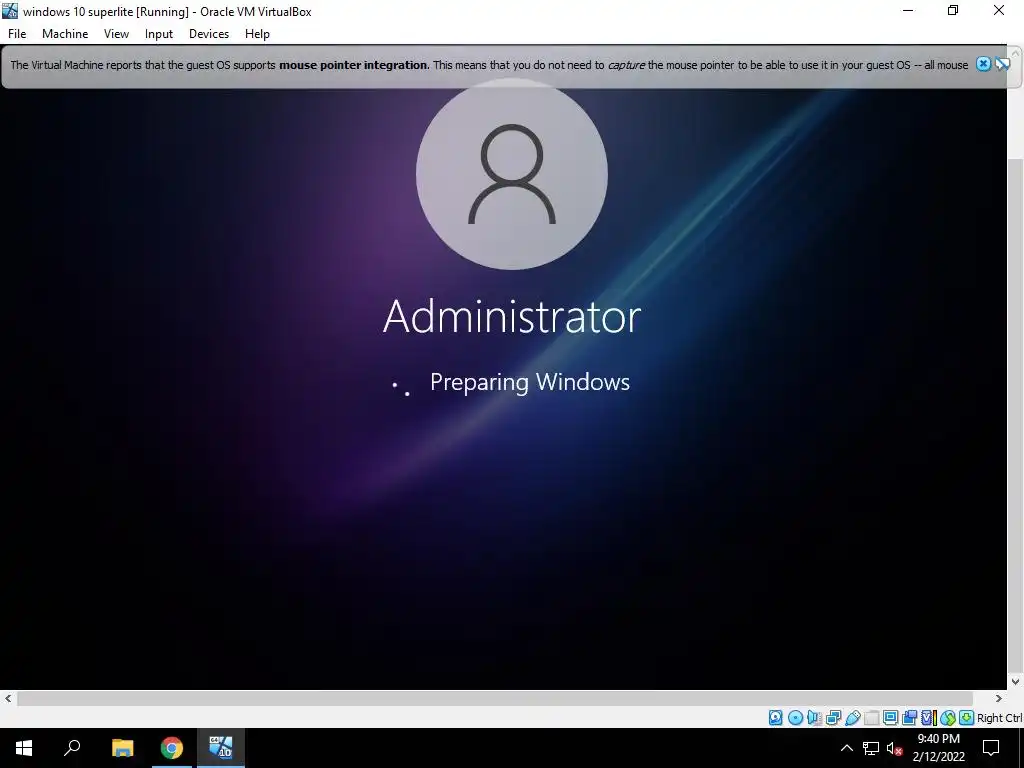Click the mouse integration status indicator
Screen dimensions: 1024x768
948,718
